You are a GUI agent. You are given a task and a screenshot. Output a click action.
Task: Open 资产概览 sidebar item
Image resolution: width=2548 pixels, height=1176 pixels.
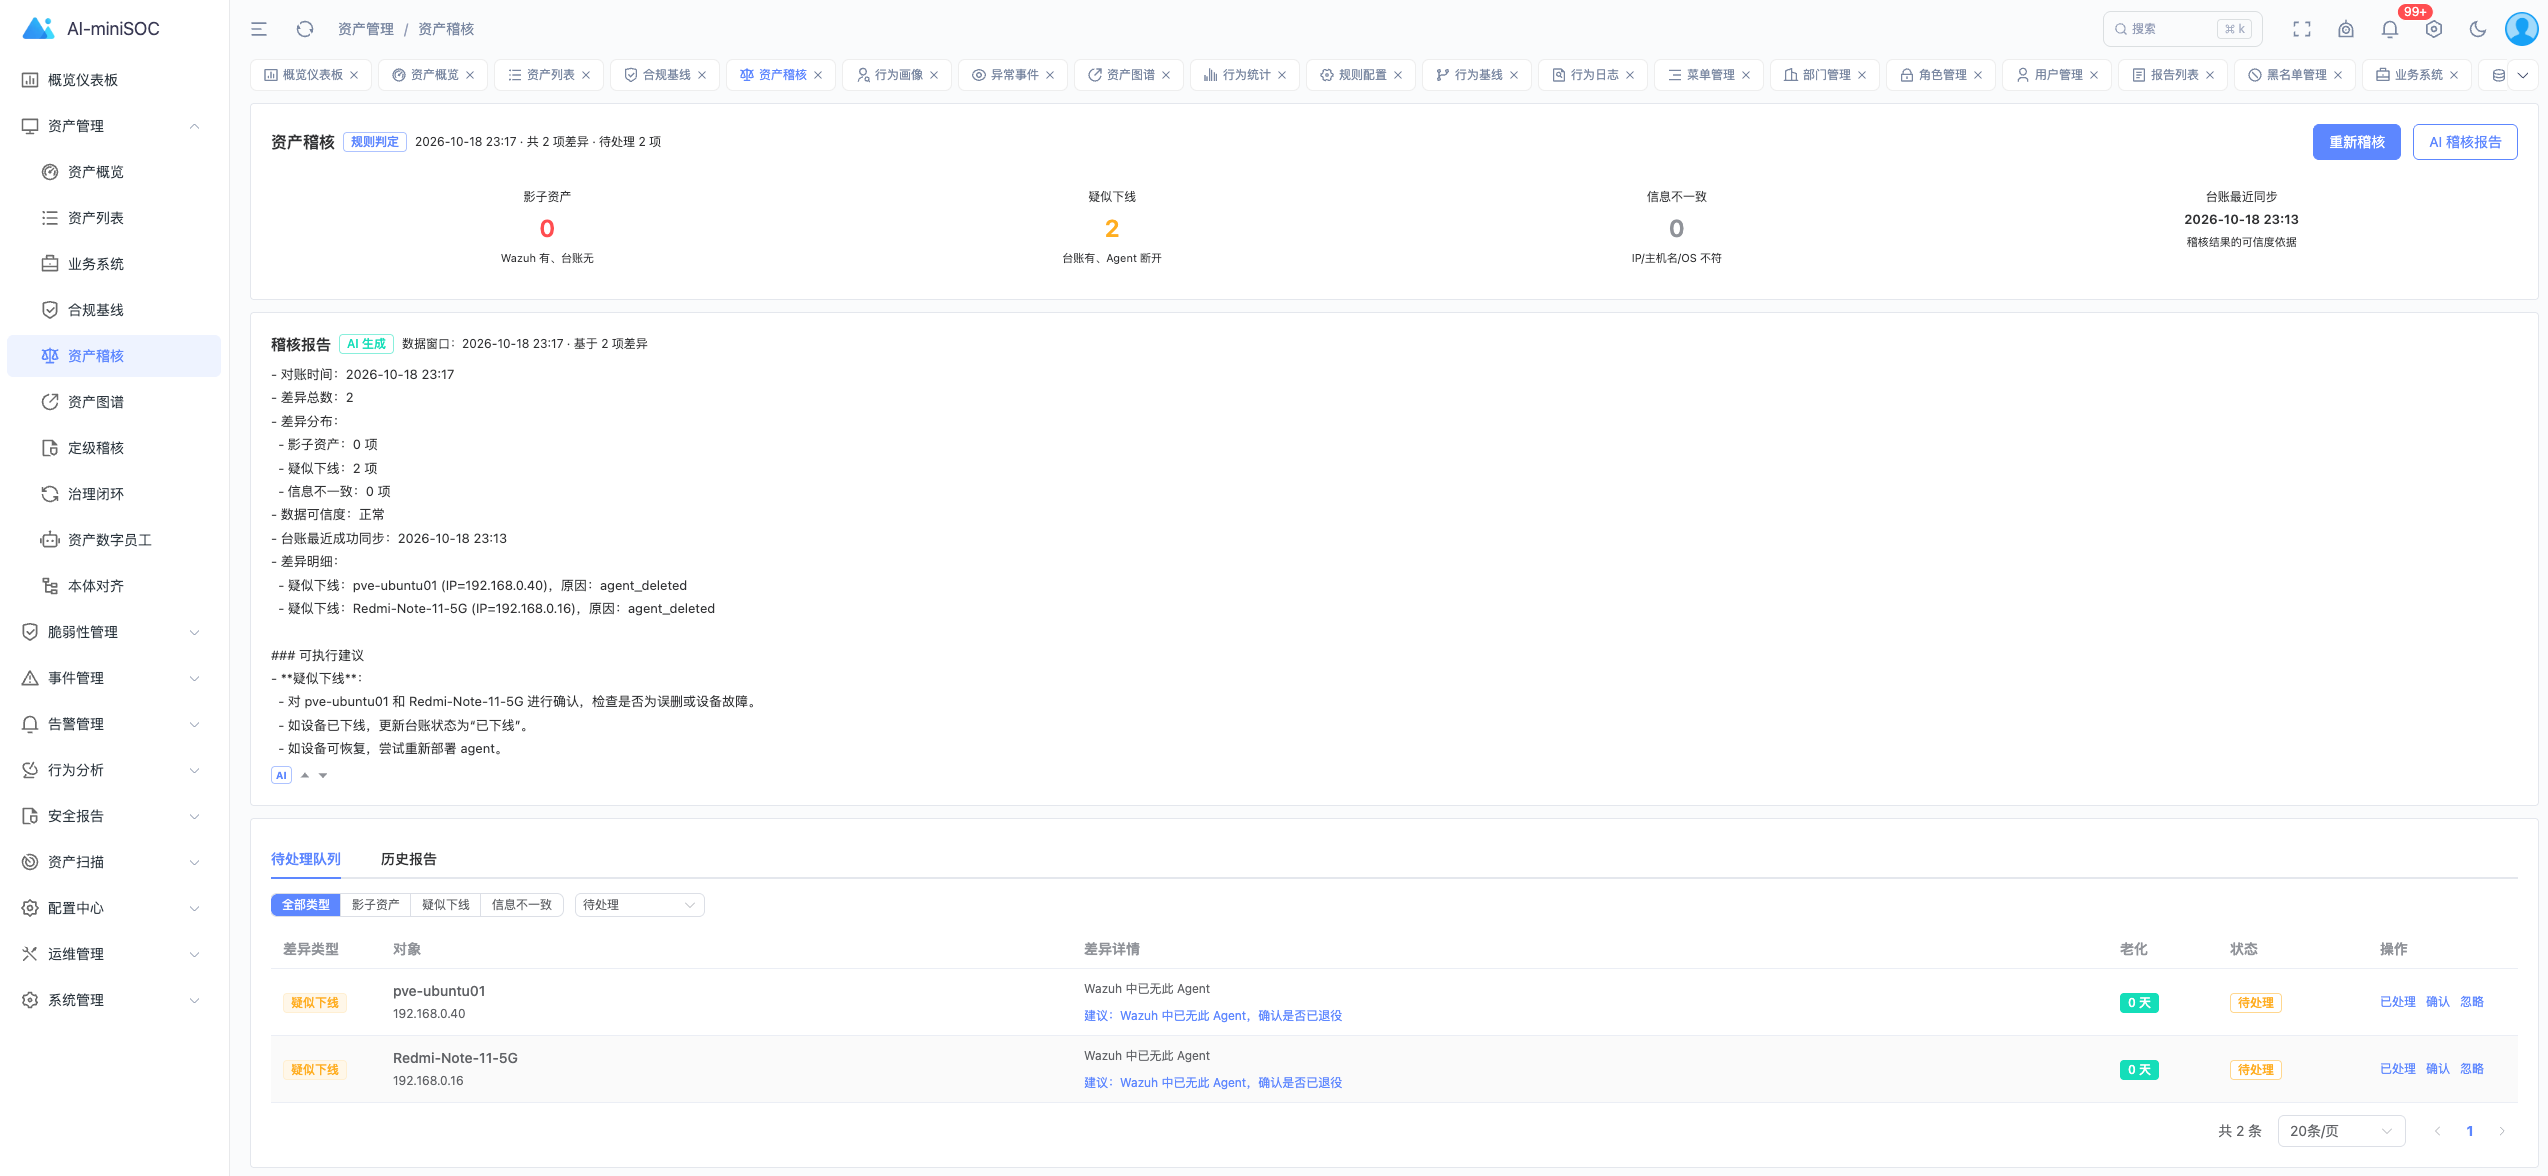114,172
